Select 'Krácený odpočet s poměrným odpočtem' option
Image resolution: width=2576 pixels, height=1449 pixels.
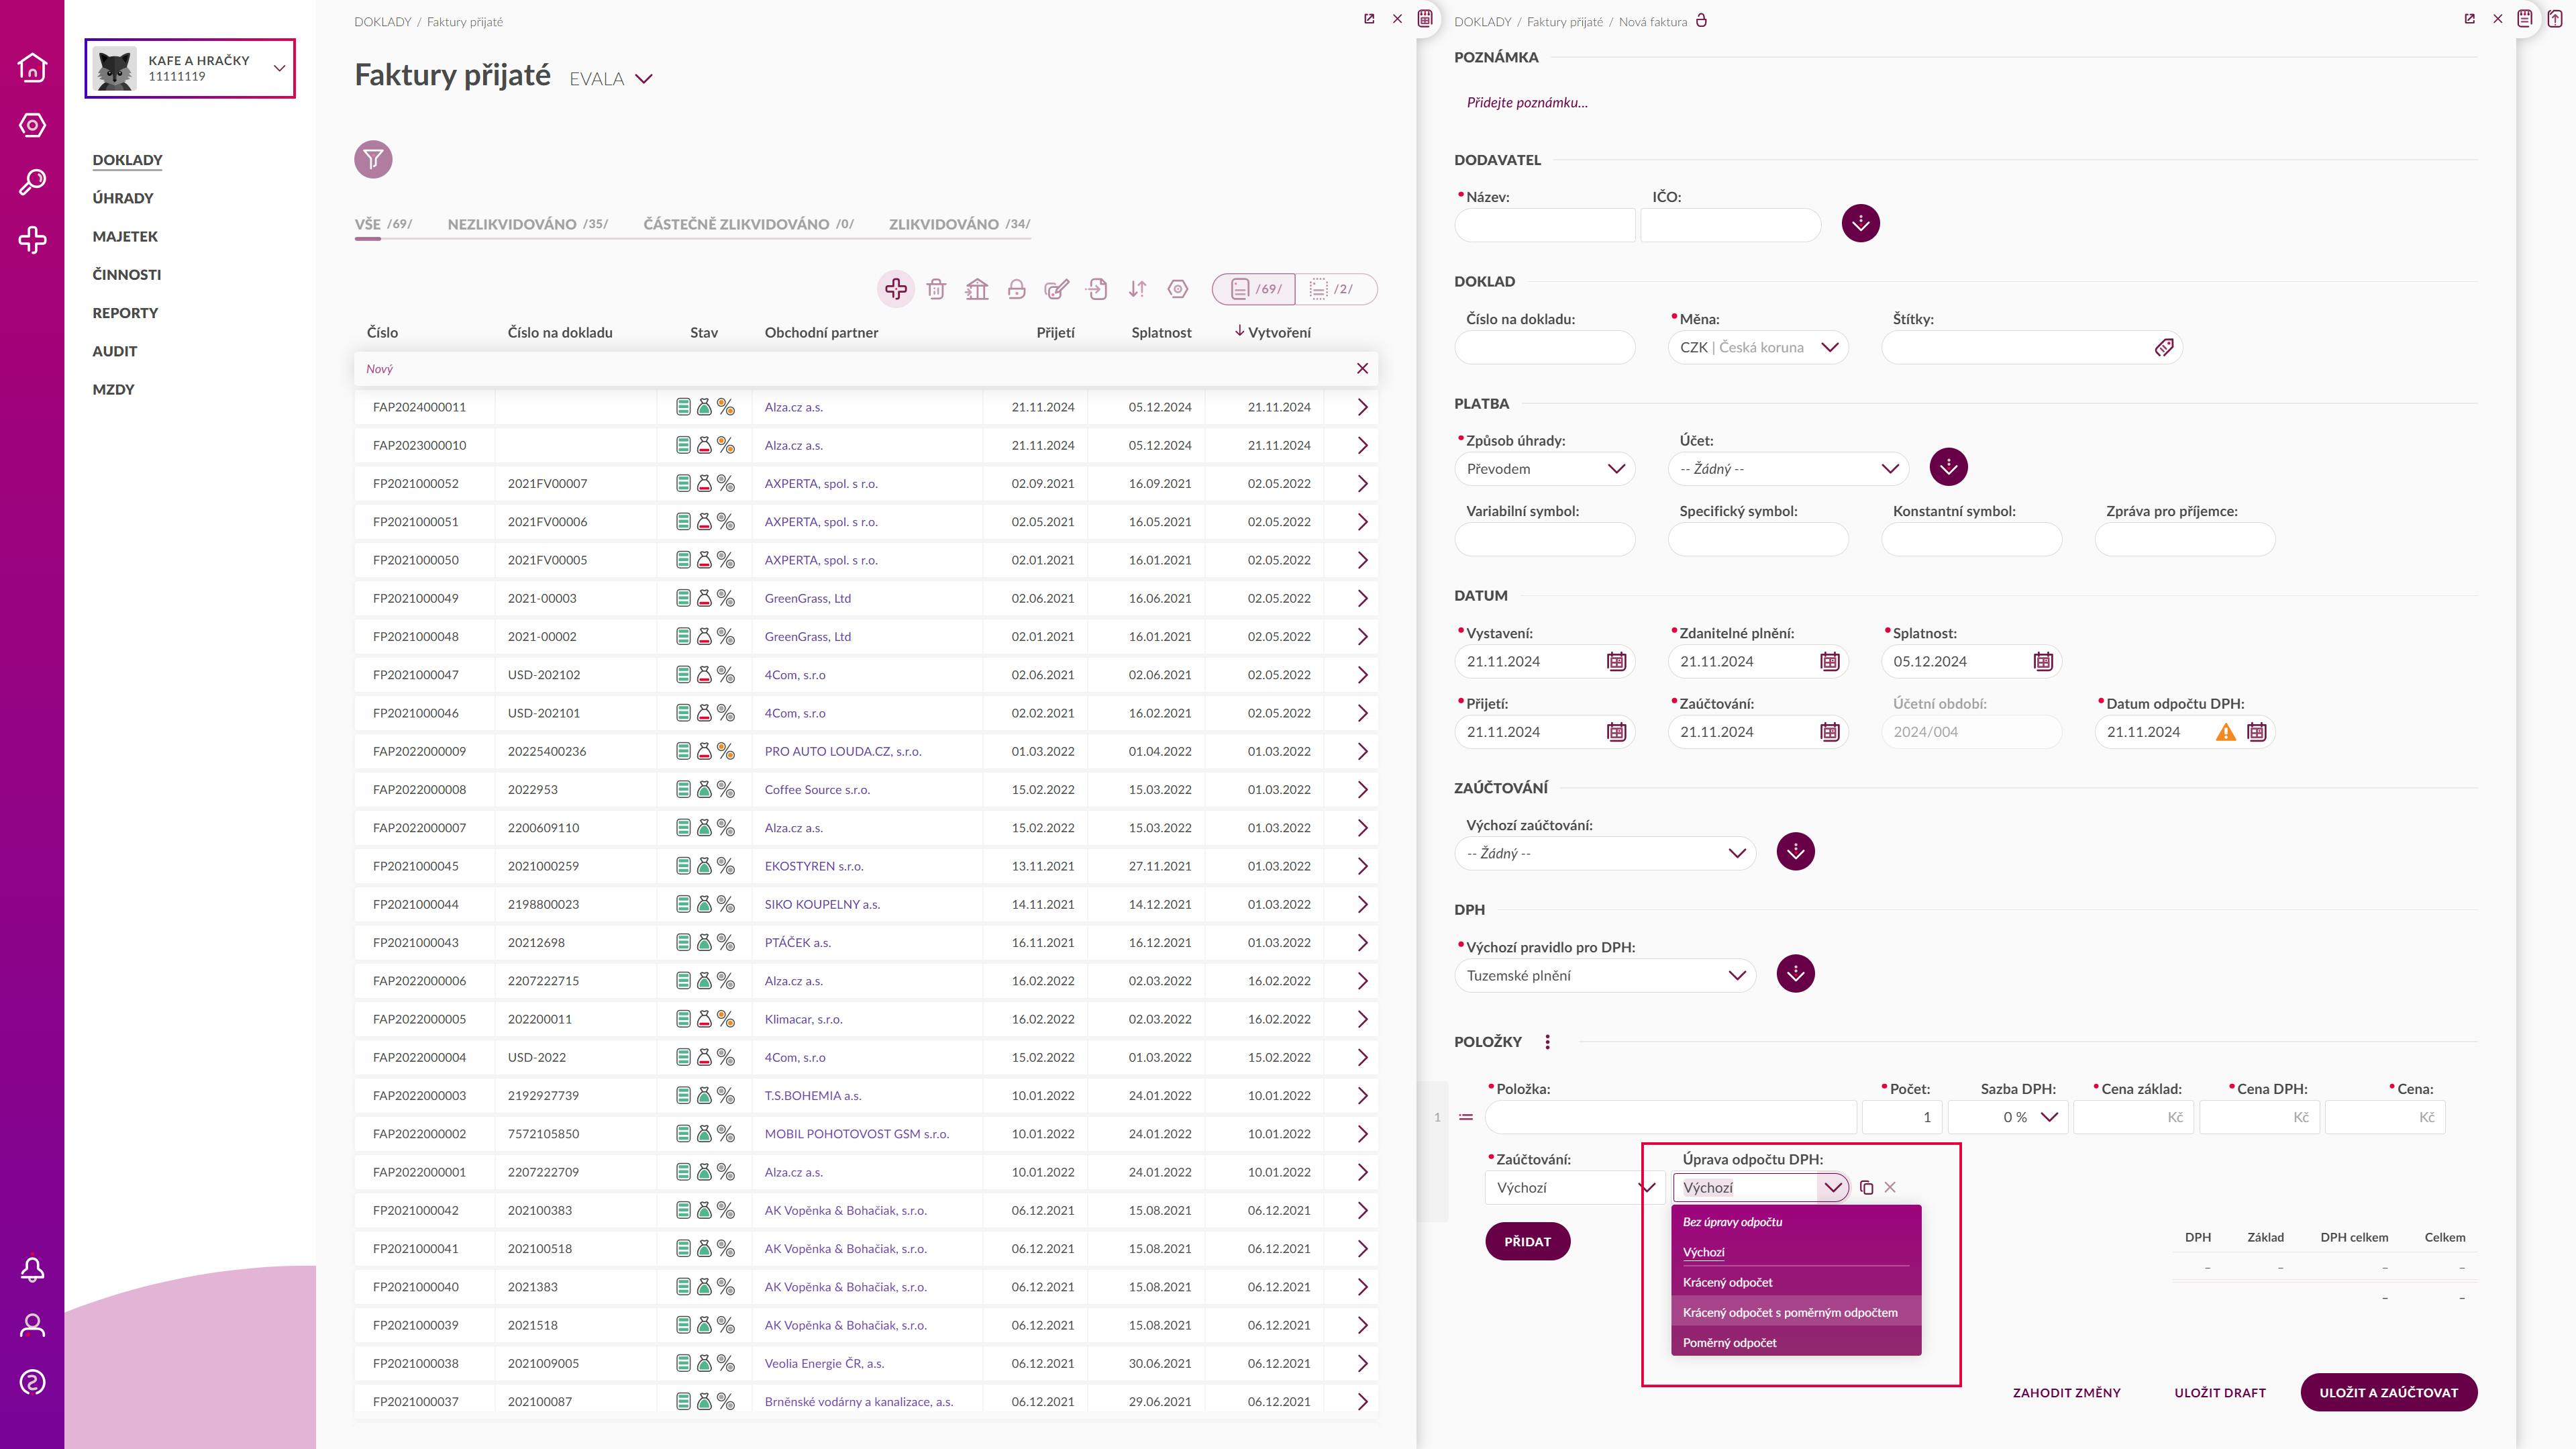(1796, 1312)
